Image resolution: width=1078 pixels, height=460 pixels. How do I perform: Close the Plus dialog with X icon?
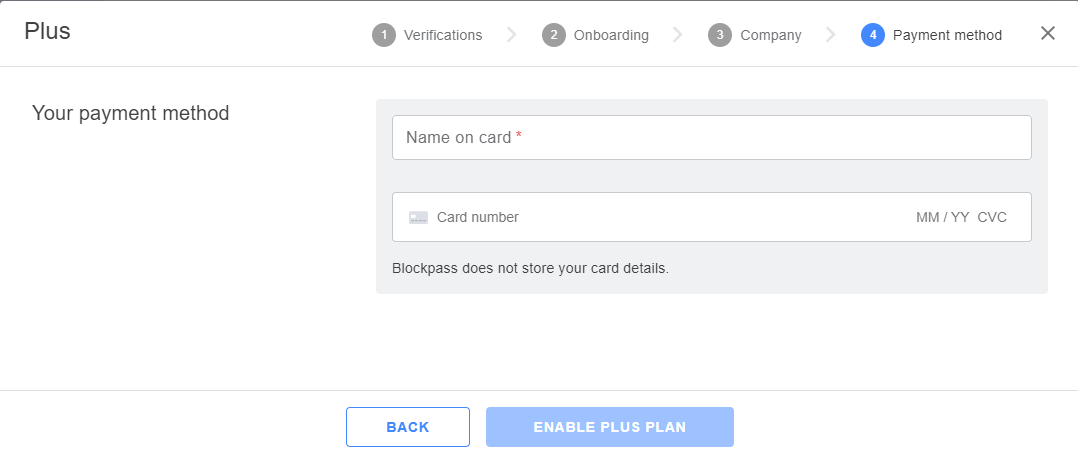pyautogui.click(x=1047, y=33)
